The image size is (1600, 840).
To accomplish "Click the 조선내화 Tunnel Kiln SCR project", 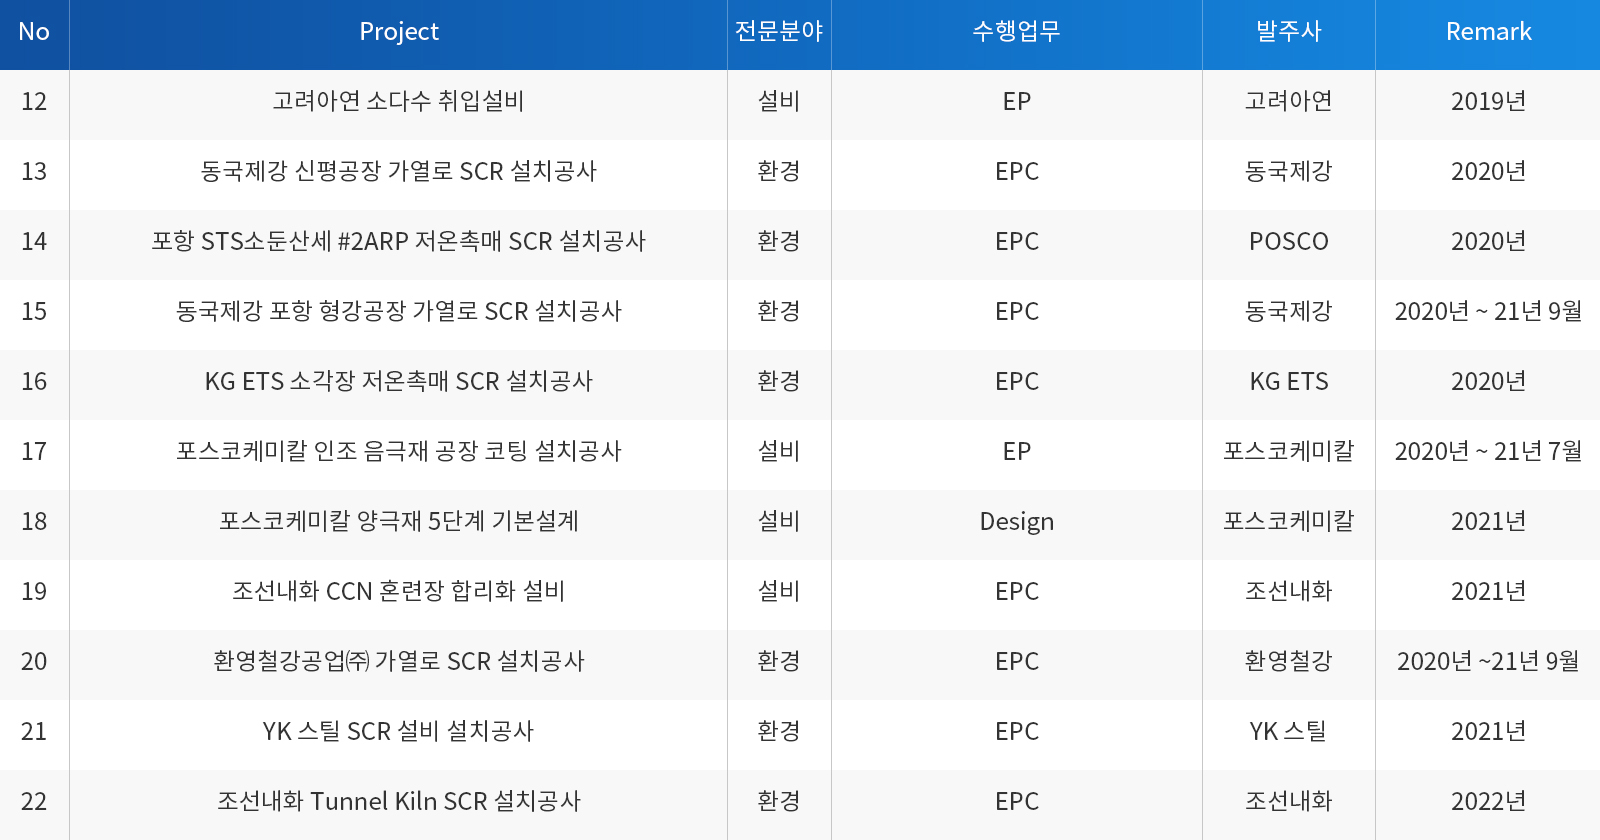I will click(x=398, y=801).
